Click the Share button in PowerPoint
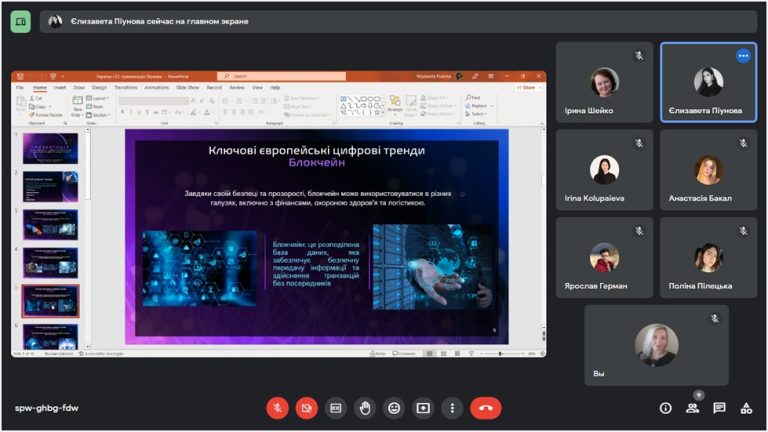The width and height of the screenshot is (768, 432). click(529, 88)
